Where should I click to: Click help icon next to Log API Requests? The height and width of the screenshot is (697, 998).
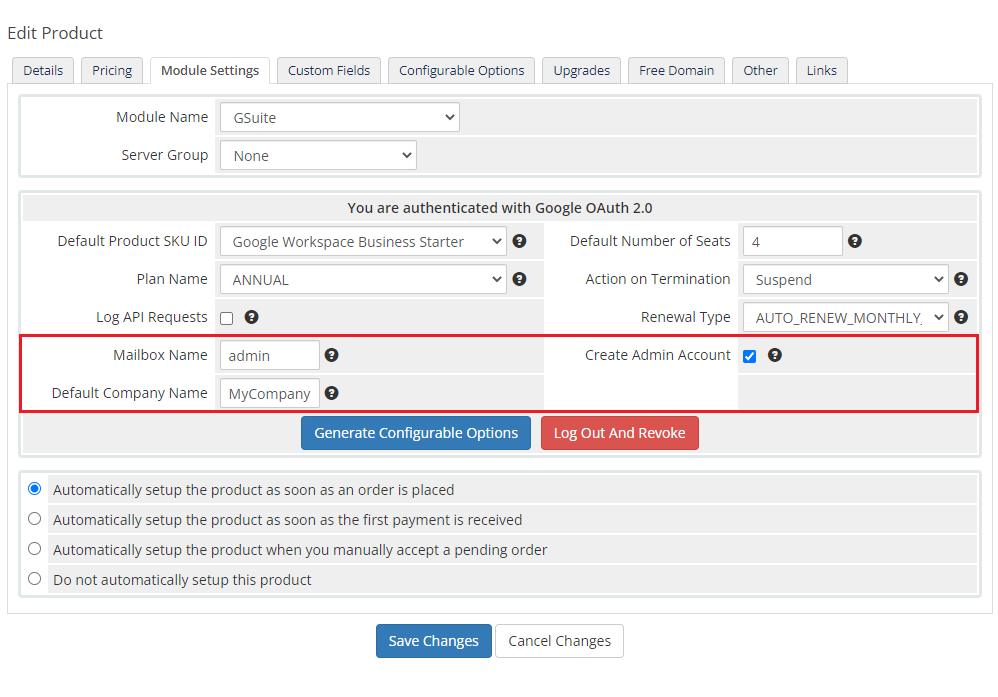point(251,317)
